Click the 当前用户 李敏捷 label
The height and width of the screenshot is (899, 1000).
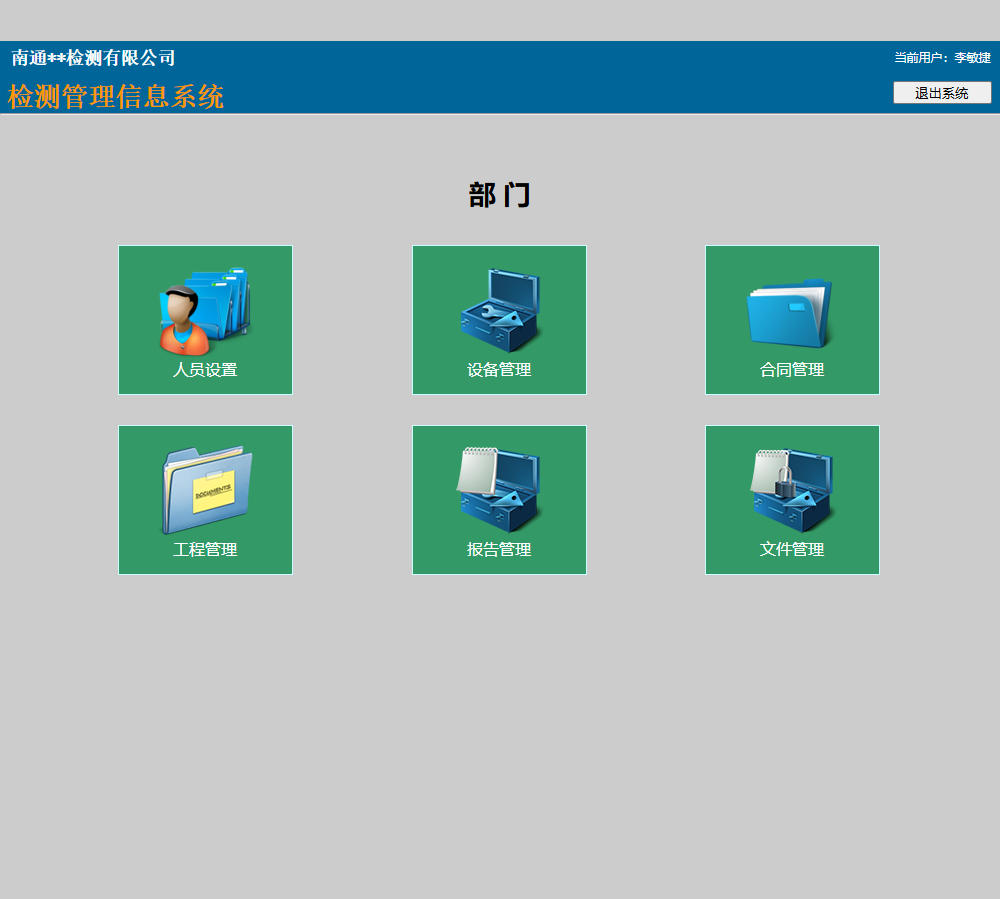tap(942, 58)
